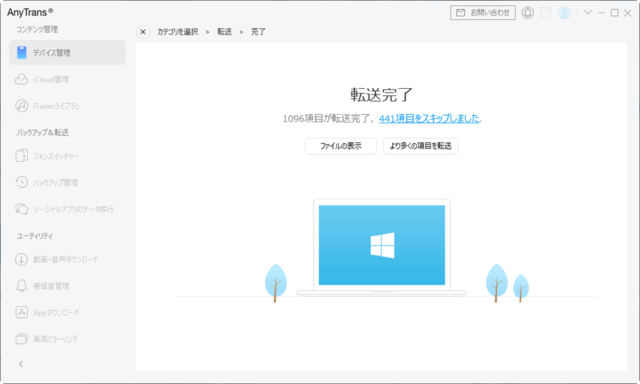Open 着信音管理 bell icon
This screenshot has height=384, width=640.
point(21,286)
